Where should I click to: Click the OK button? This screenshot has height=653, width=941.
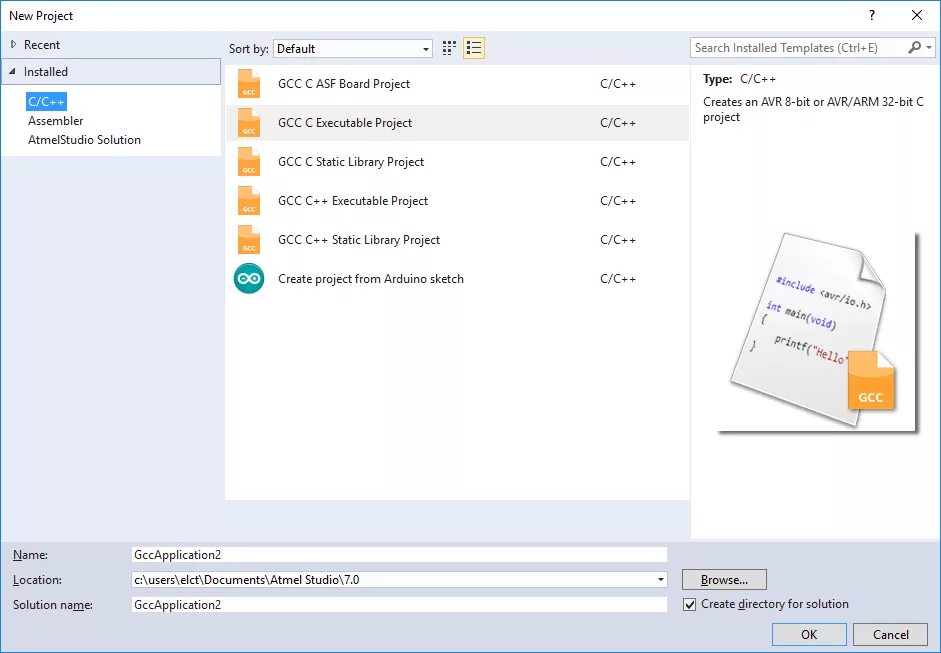[x=809, y=634]
